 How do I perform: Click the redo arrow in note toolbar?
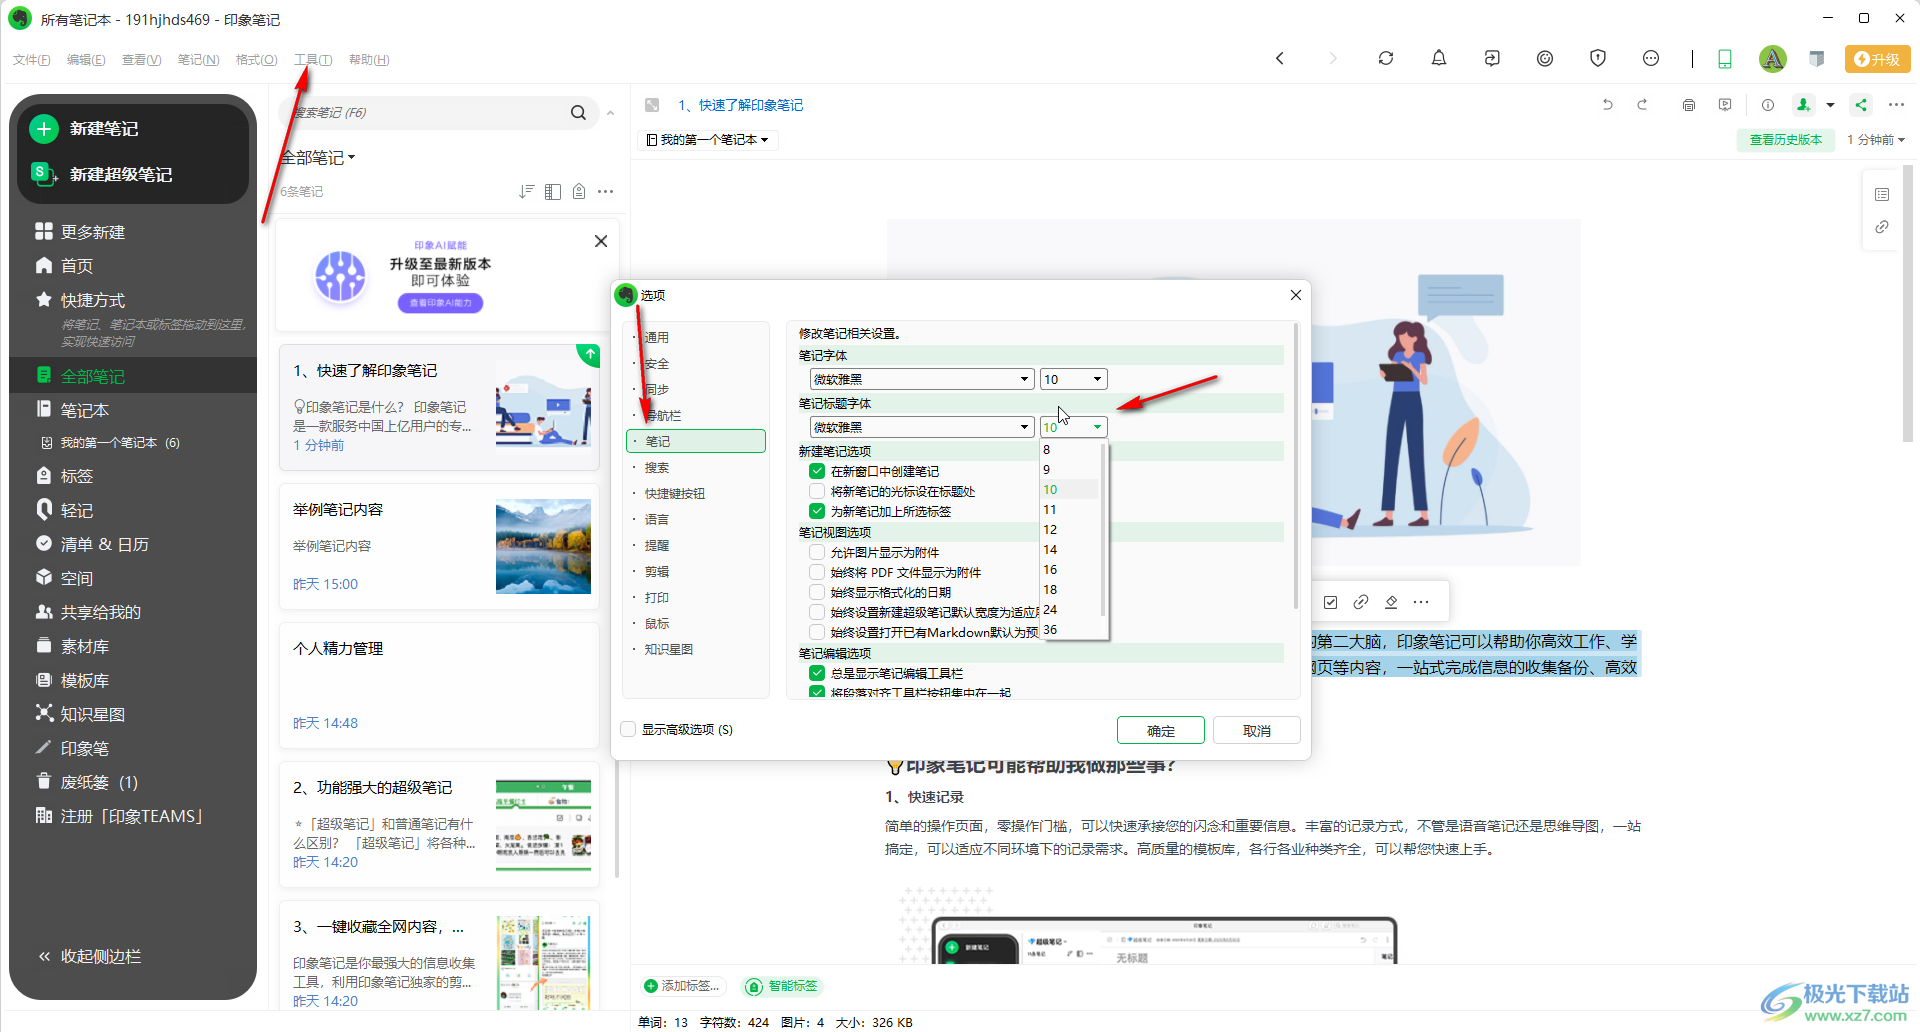[1642, 105]
